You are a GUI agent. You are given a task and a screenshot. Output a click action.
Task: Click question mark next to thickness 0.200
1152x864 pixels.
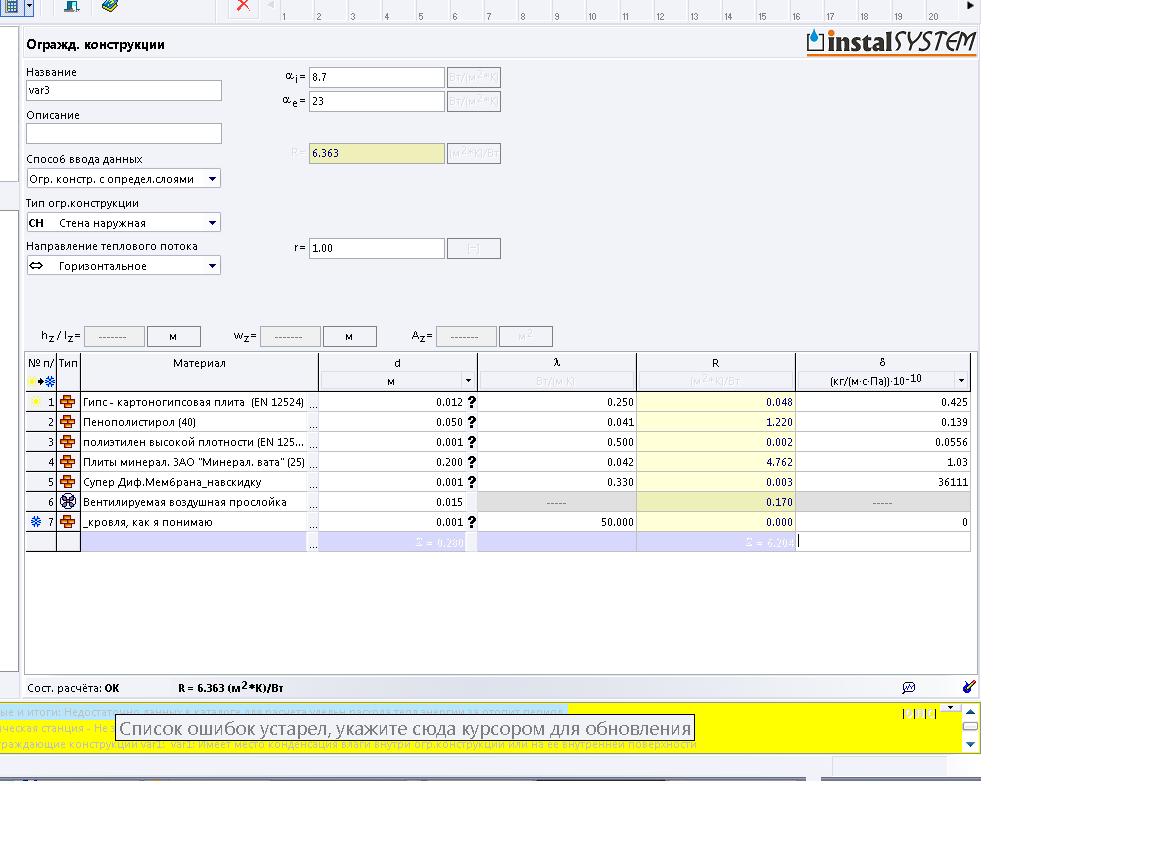point(472,462)
